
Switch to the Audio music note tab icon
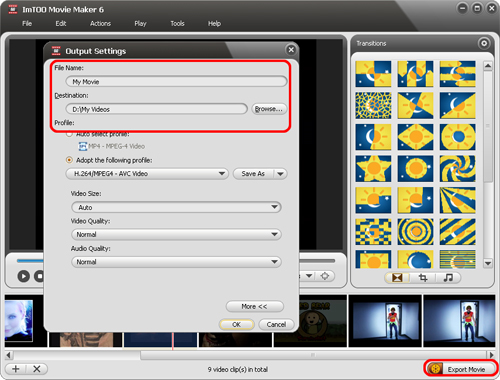(448, 277)
